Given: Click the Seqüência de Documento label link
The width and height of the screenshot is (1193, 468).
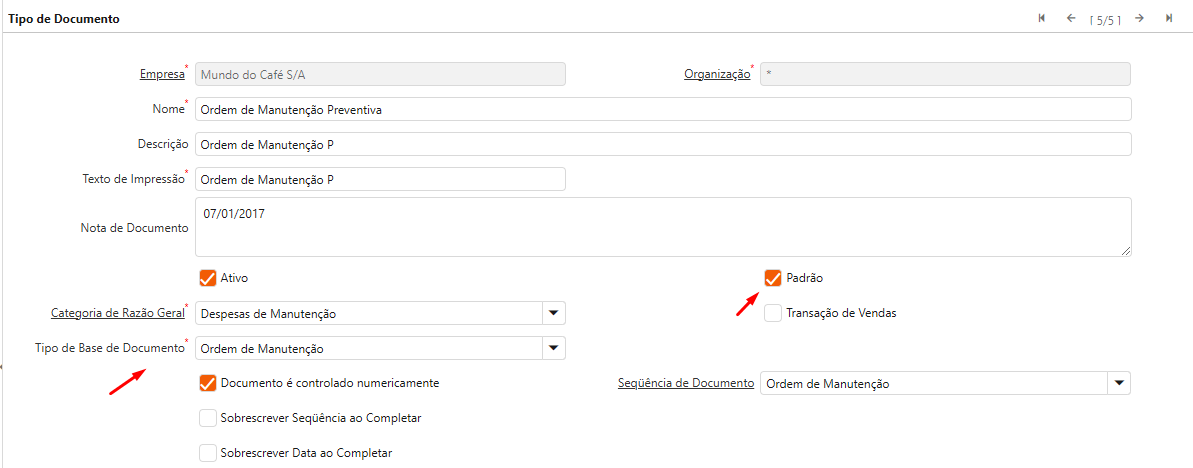Looking at the screenshot, I should coord(685,384).
